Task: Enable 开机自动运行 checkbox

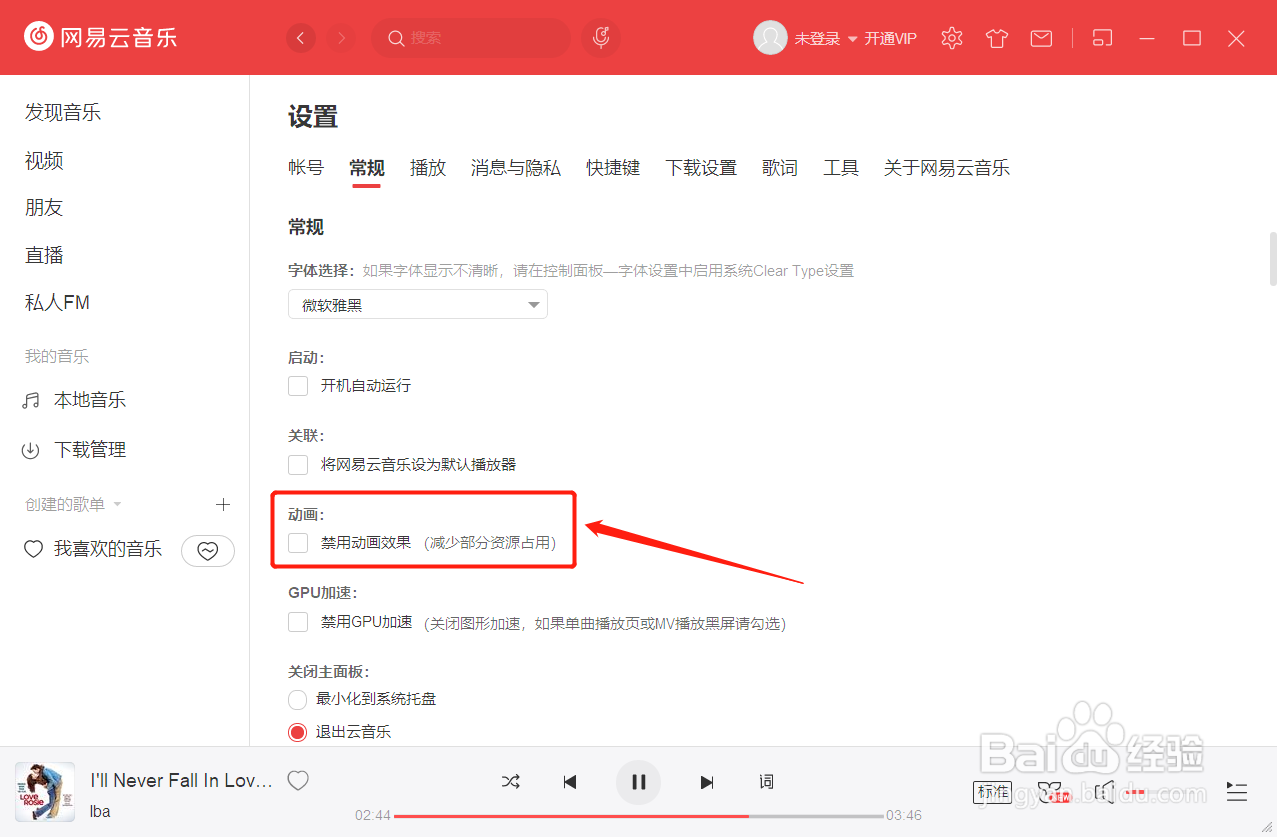Action: [x=298, y=385]
